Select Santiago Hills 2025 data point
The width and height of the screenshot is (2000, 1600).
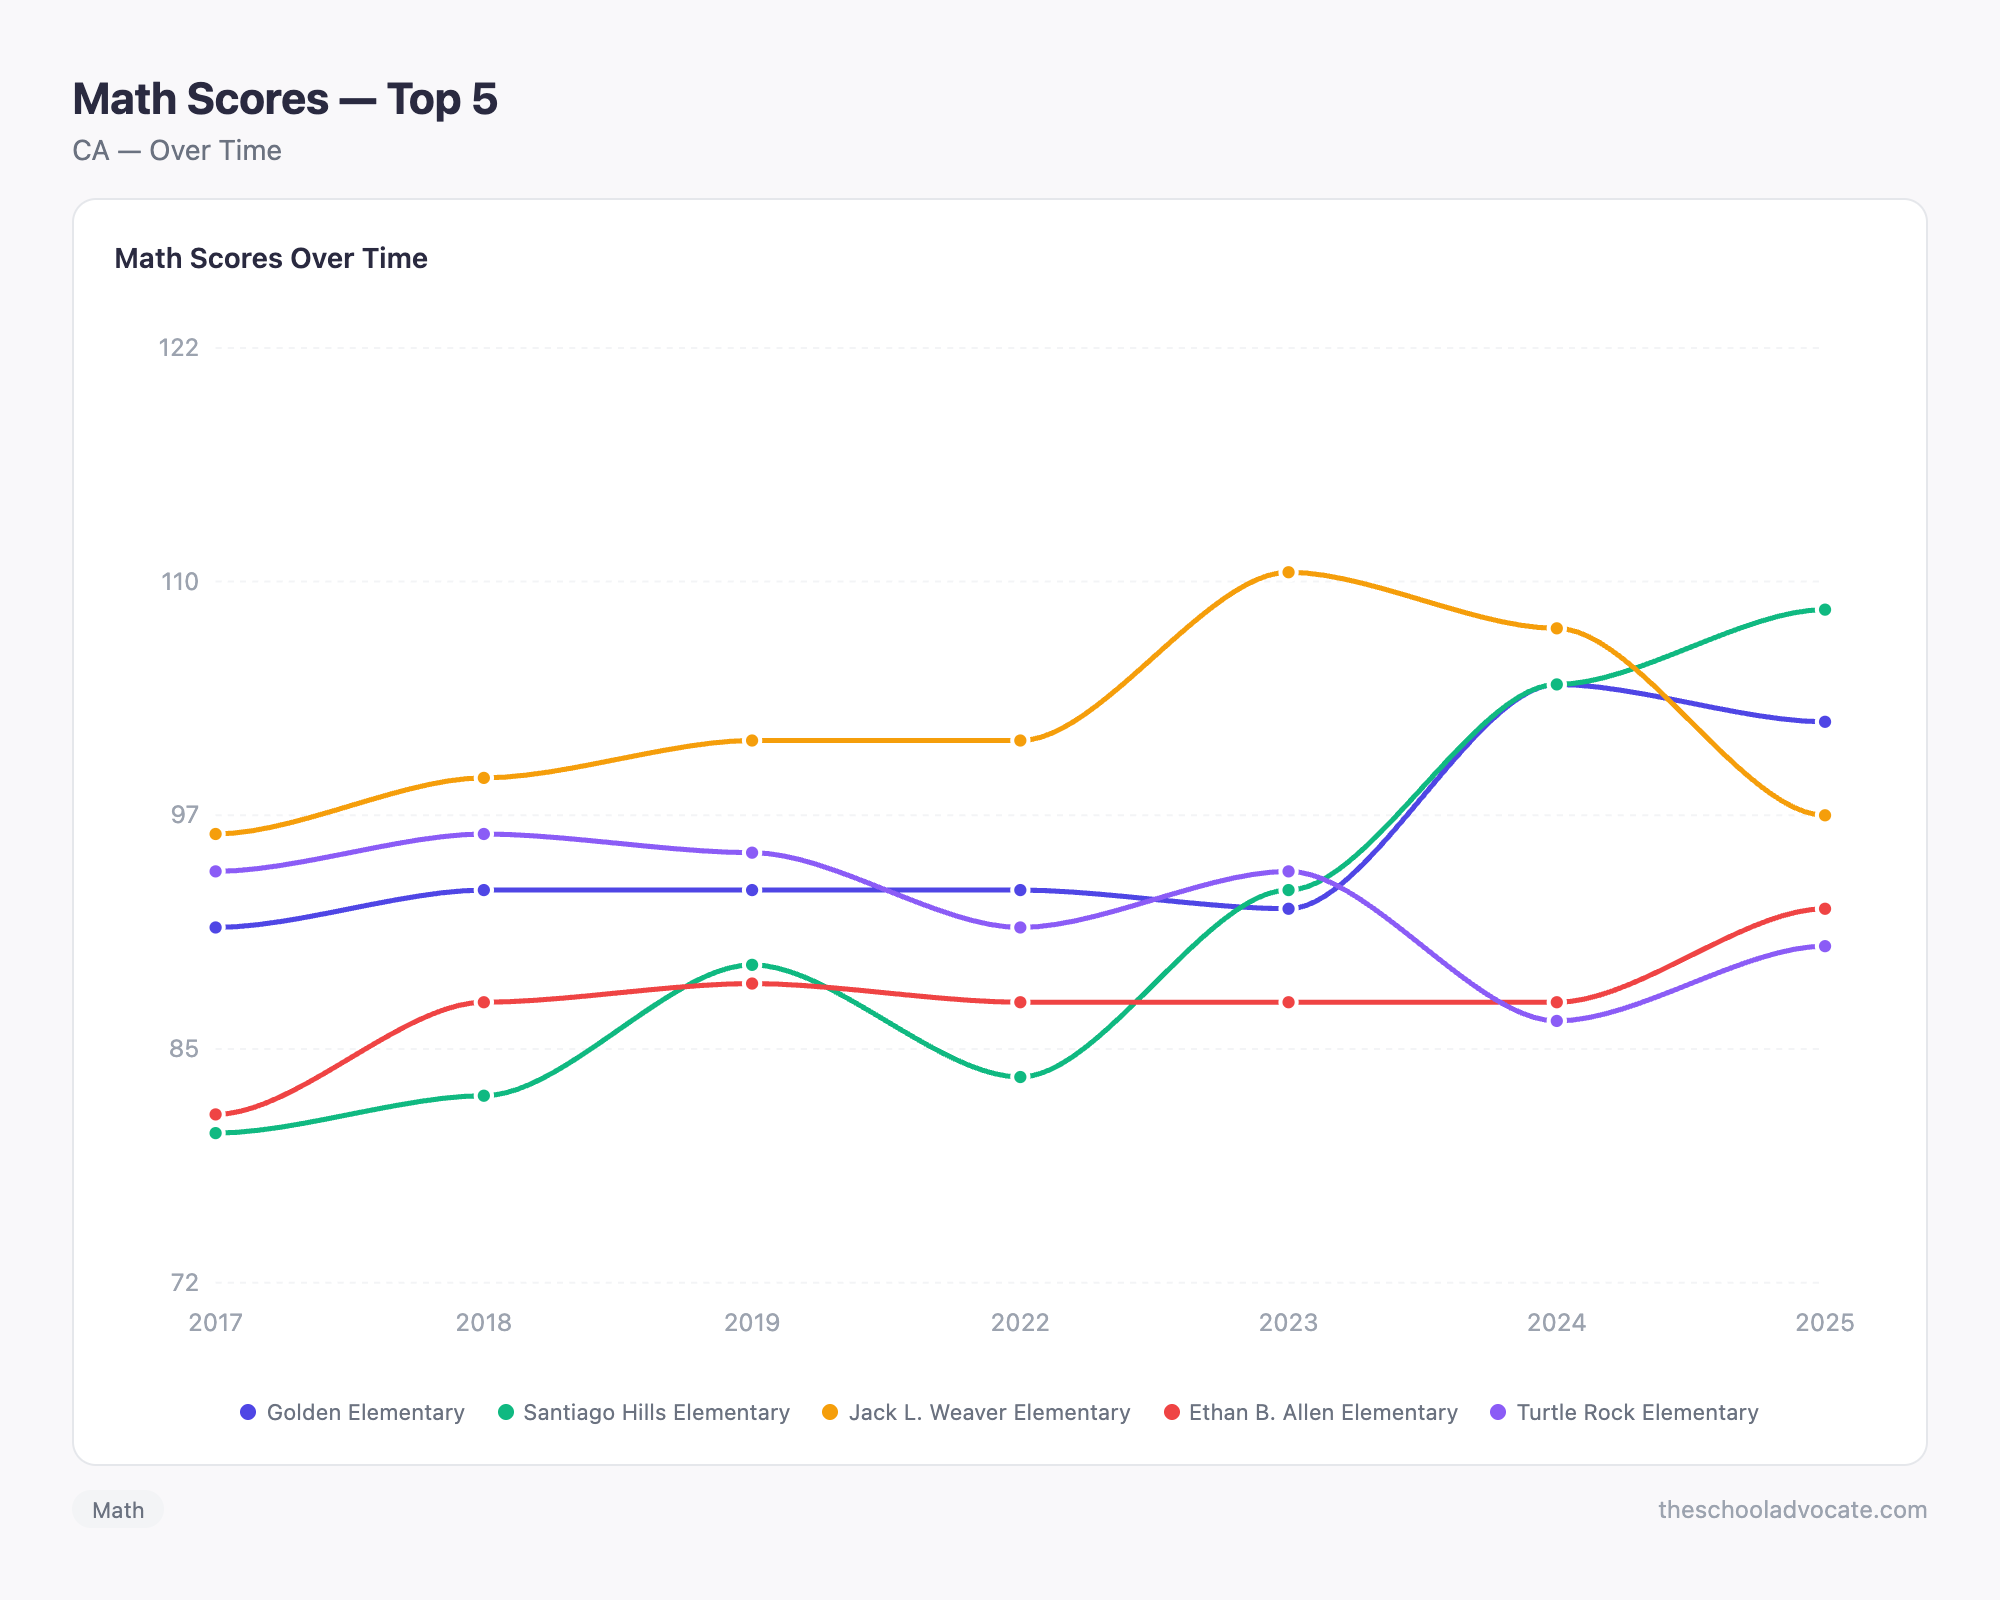pos(1824,610)
